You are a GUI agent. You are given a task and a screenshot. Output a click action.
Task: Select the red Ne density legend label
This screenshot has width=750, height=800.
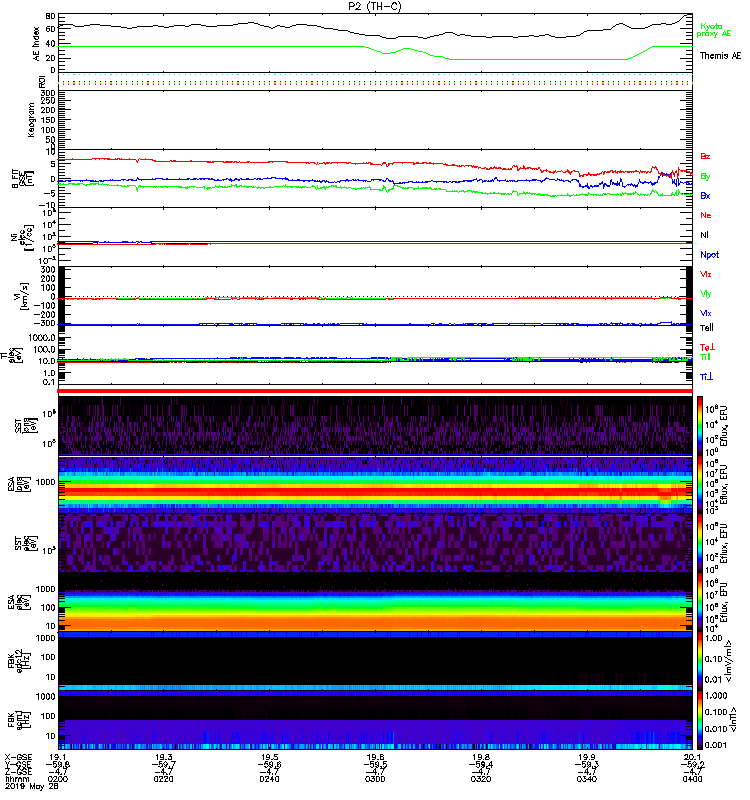[706, 215]
